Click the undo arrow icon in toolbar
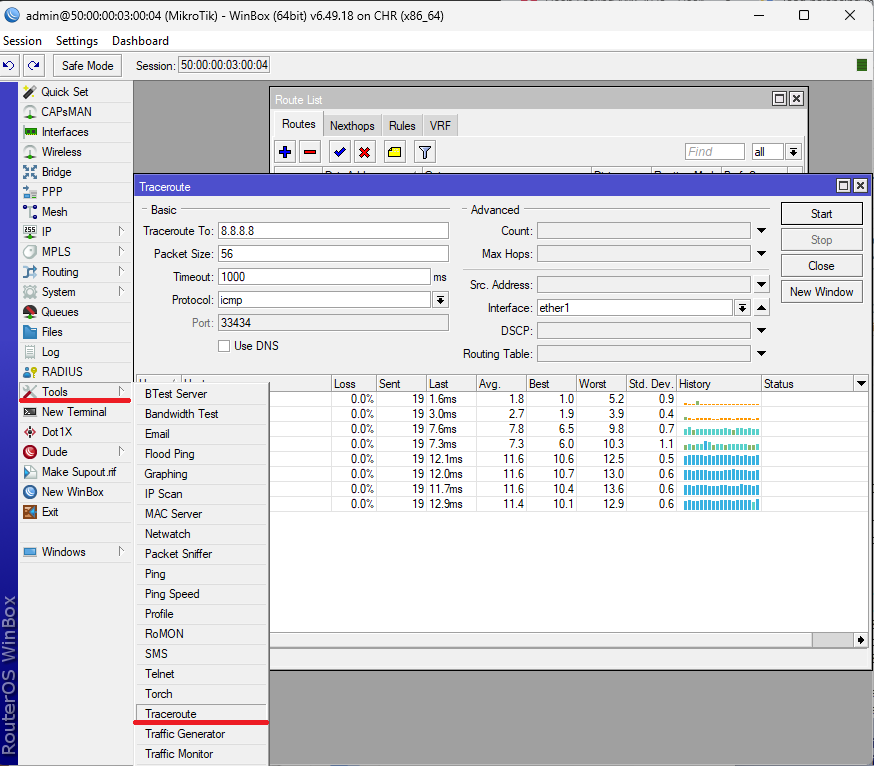The height and width of the screenshot is (766, 874). point(9,66)
